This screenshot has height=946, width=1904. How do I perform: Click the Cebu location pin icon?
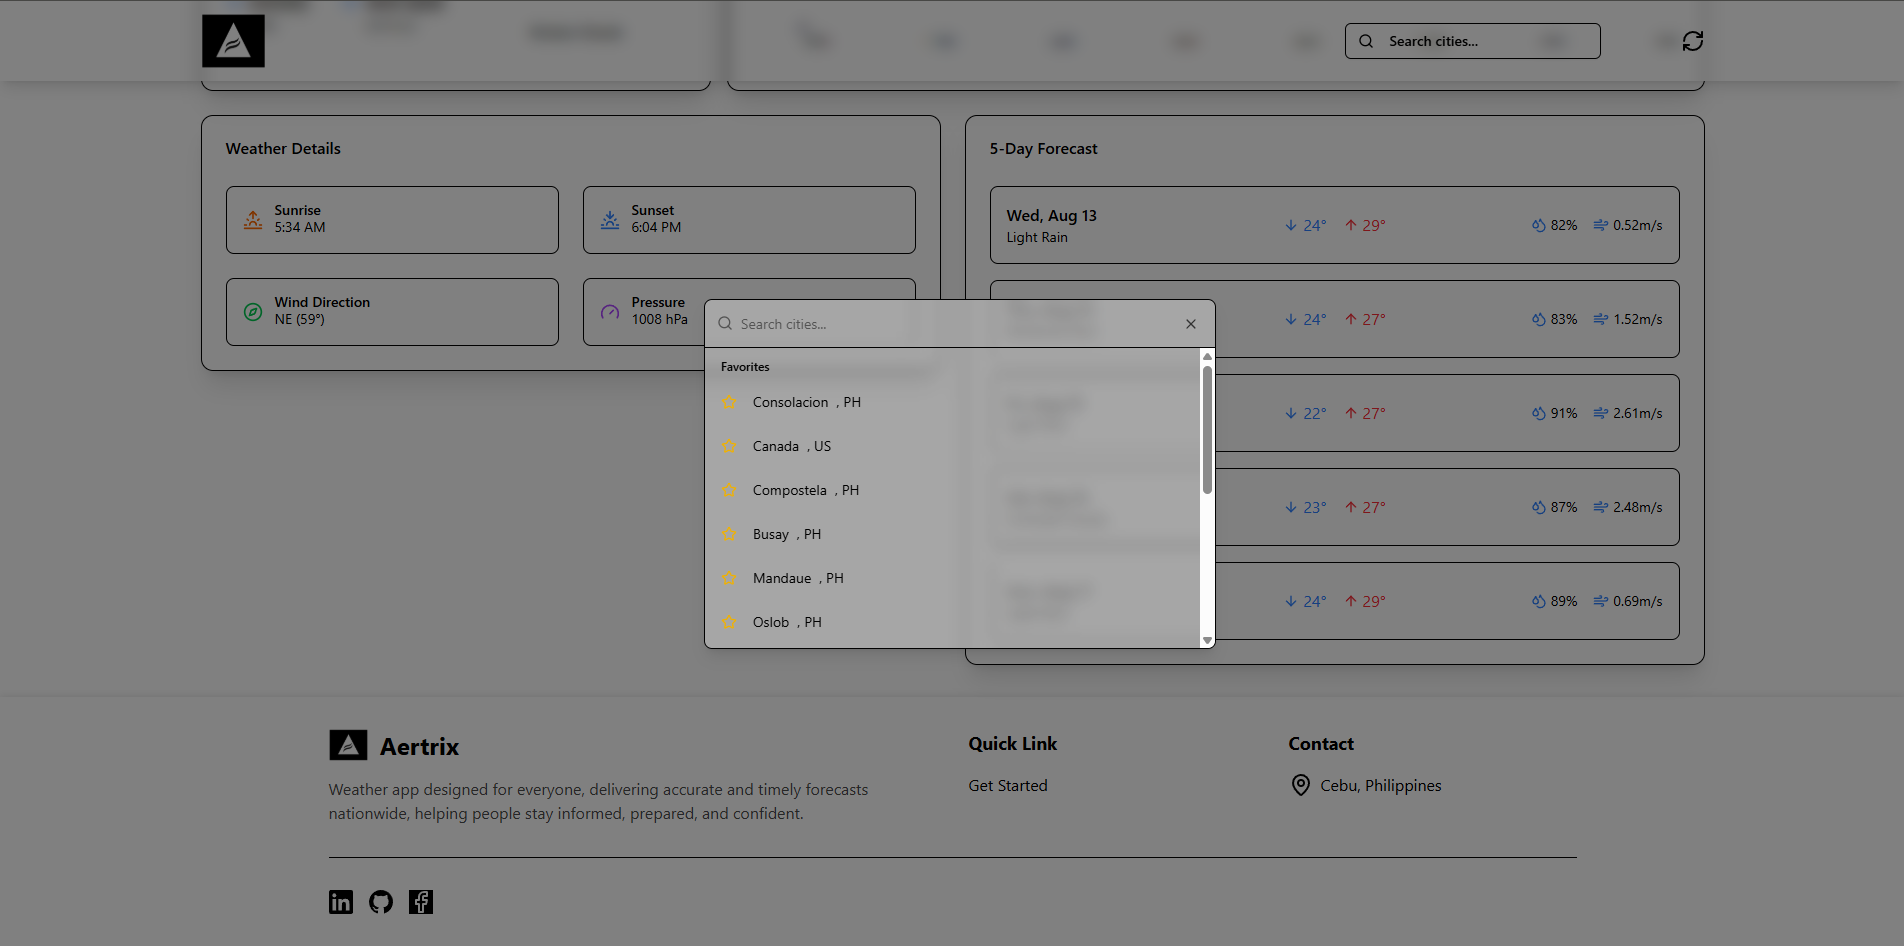coord(1300,785)
